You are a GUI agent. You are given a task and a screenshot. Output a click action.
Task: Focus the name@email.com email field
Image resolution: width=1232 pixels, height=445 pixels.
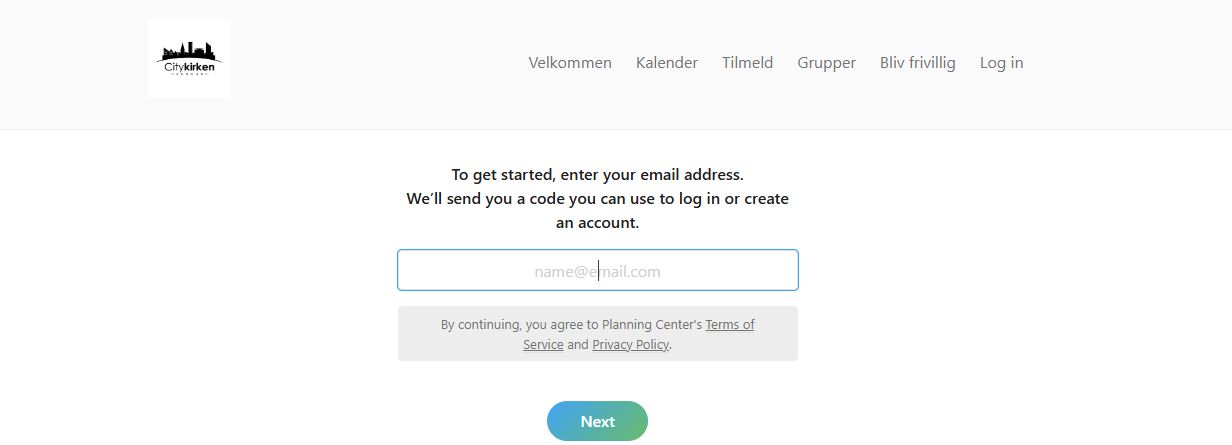(x=598, y=271)
